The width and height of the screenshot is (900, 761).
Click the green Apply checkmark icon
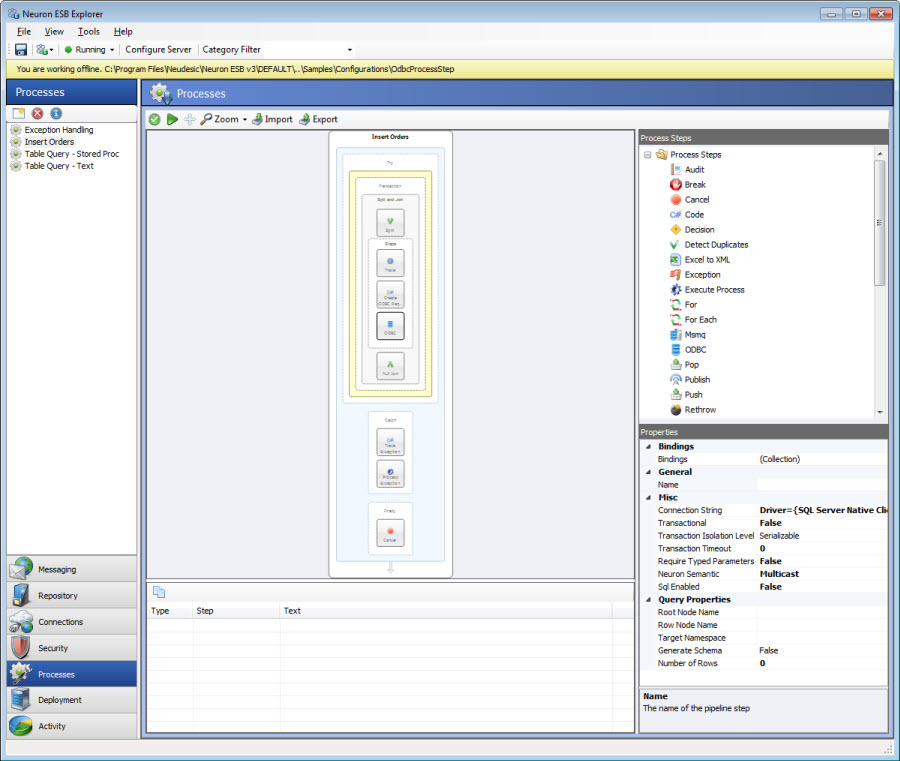click(x=154, y=119)
